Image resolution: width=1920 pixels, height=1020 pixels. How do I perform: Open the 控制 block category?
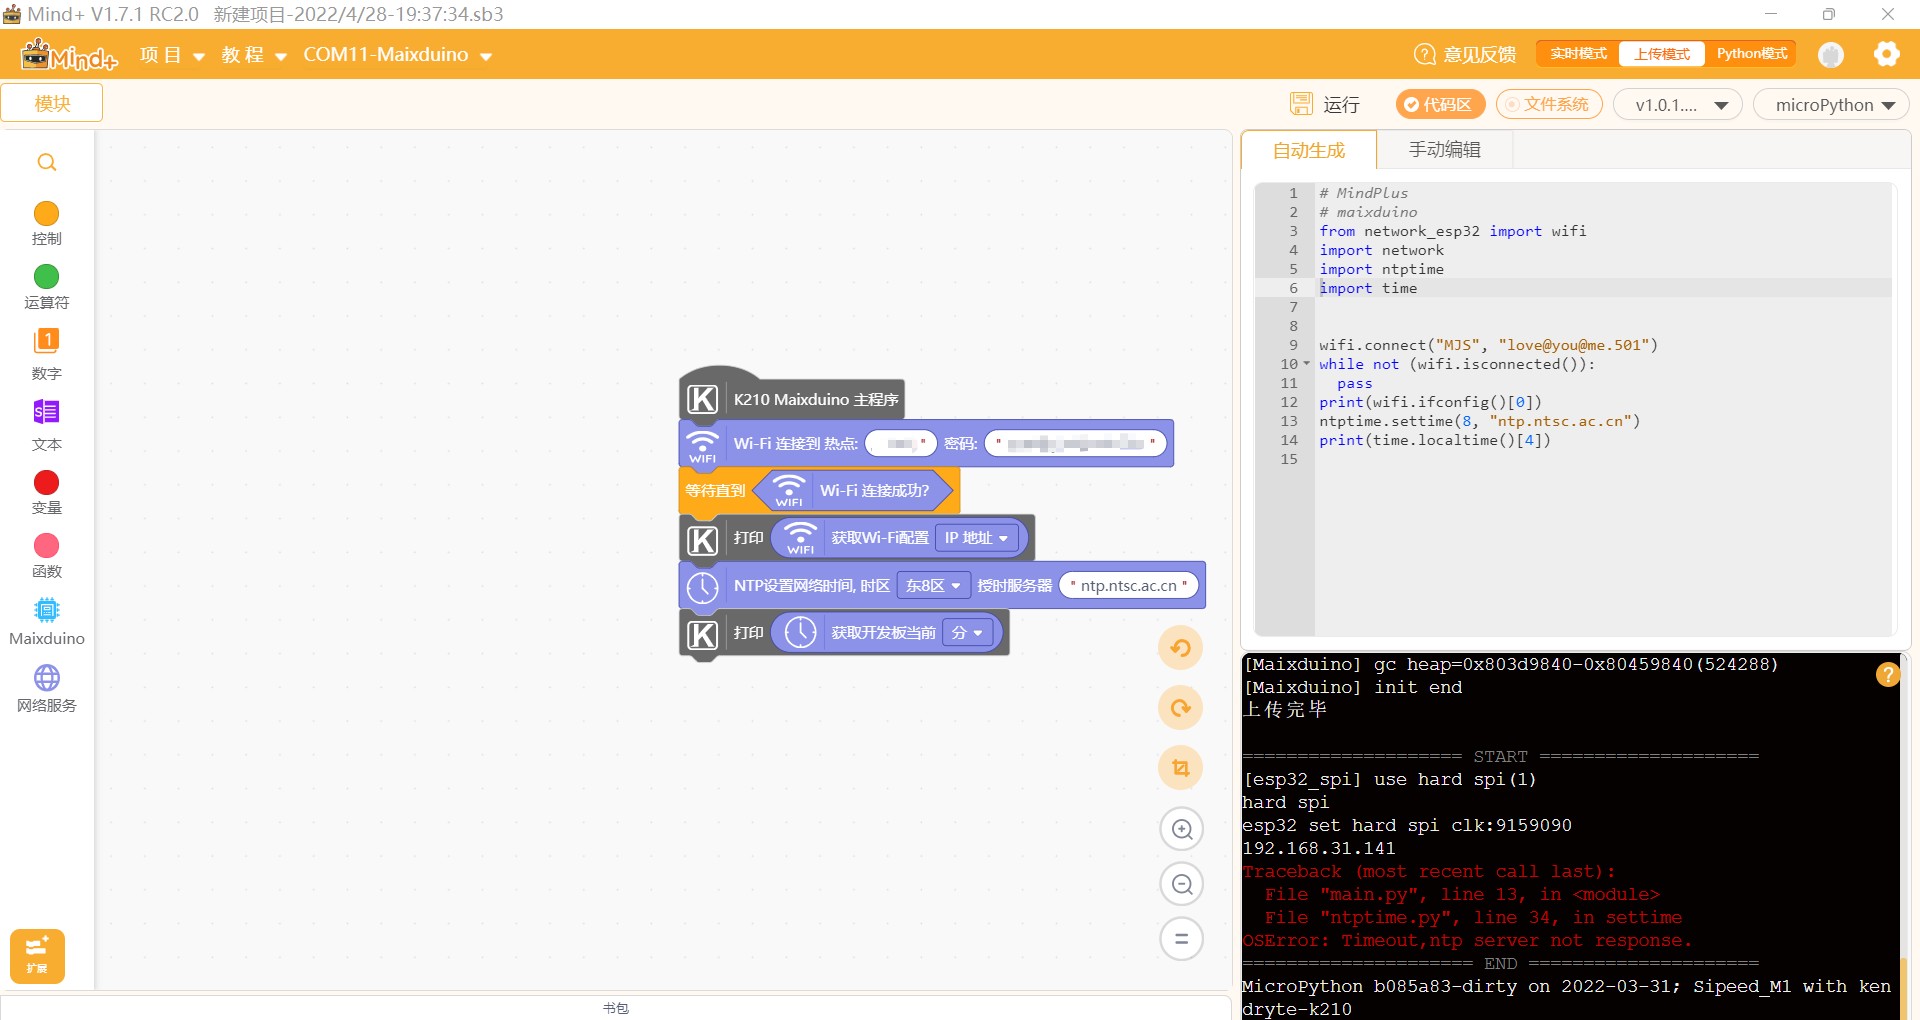46,224
